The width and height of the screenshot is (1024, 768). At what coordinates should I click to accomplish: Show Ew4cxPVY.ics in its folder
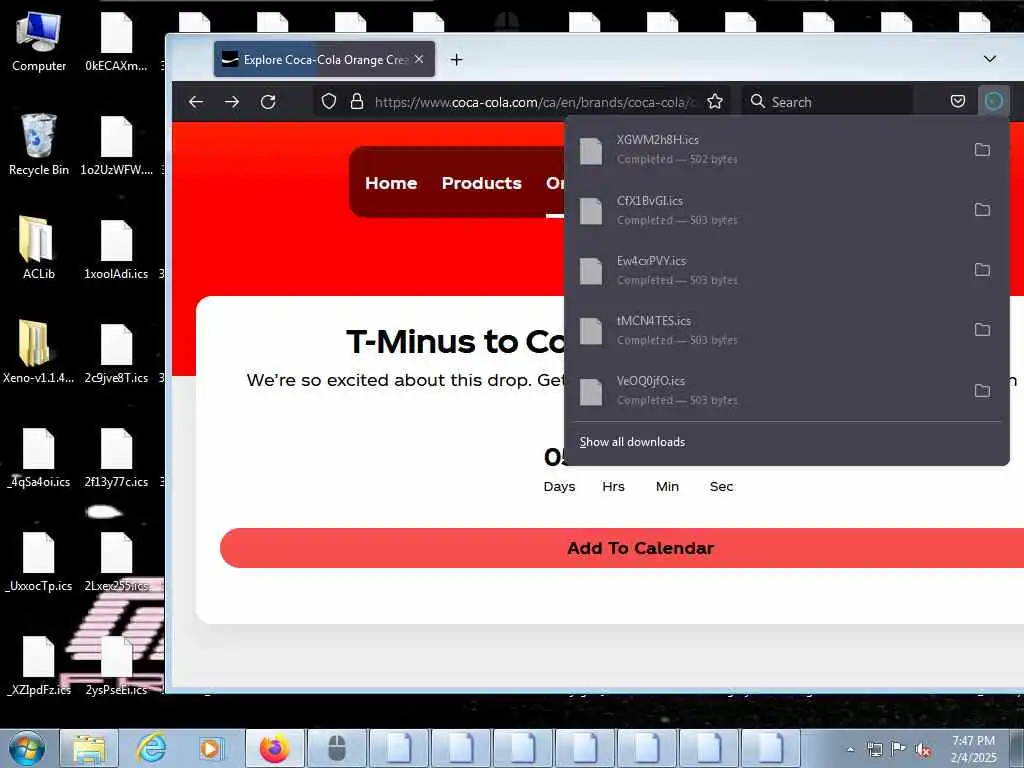982,270
